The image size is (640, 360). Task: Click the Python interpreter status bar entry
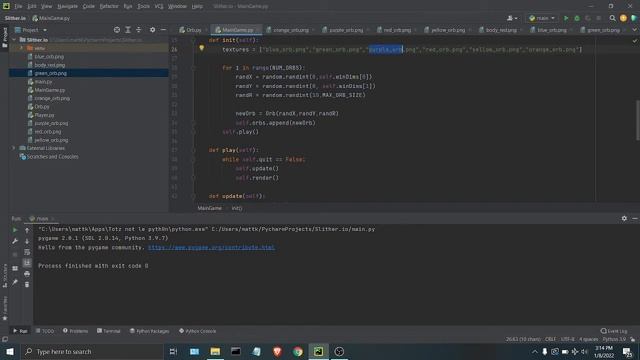(614, 339)
